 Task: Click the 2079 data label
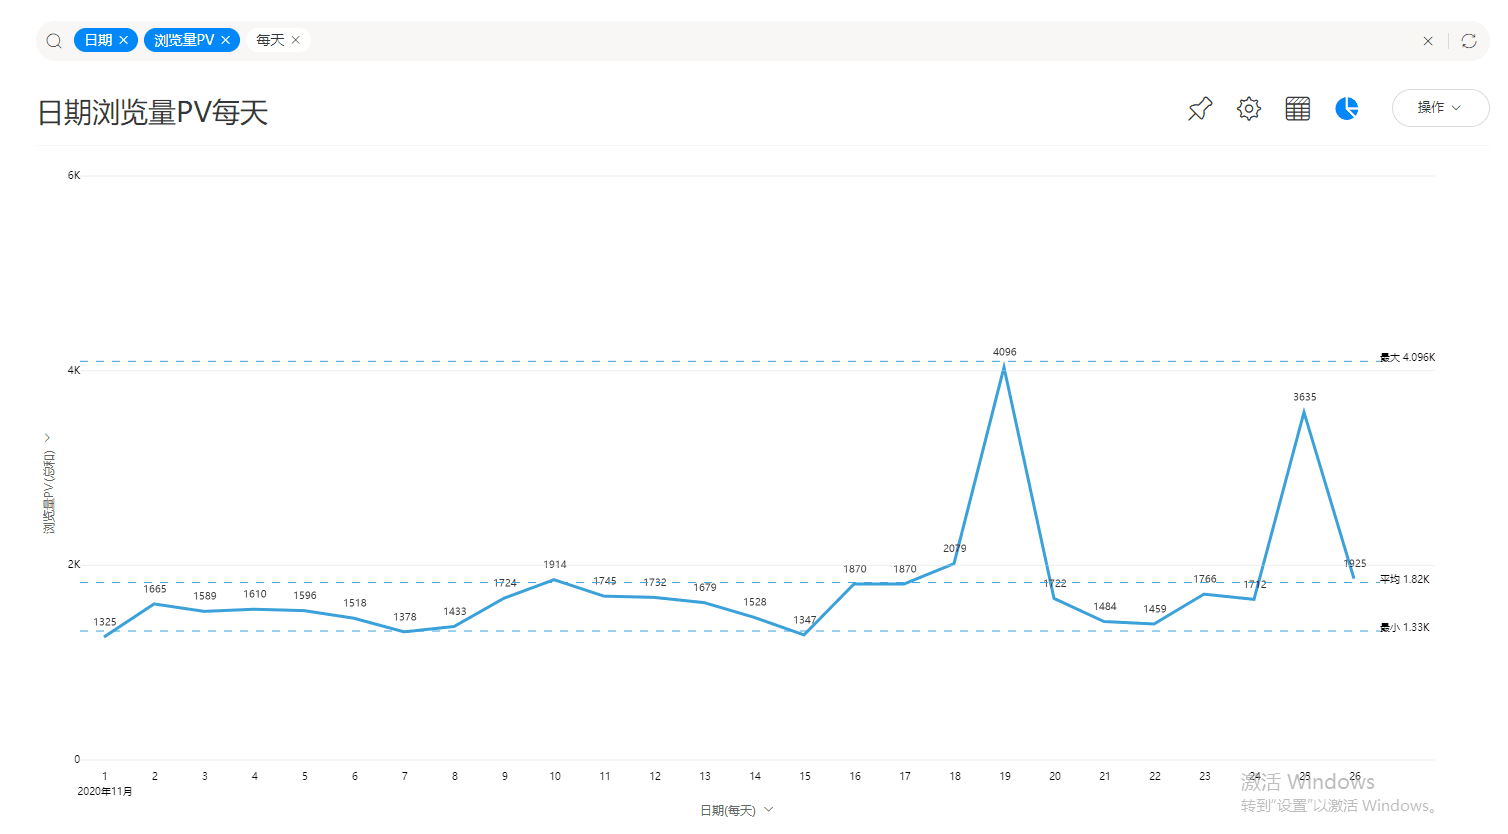[x=955, y=548]
